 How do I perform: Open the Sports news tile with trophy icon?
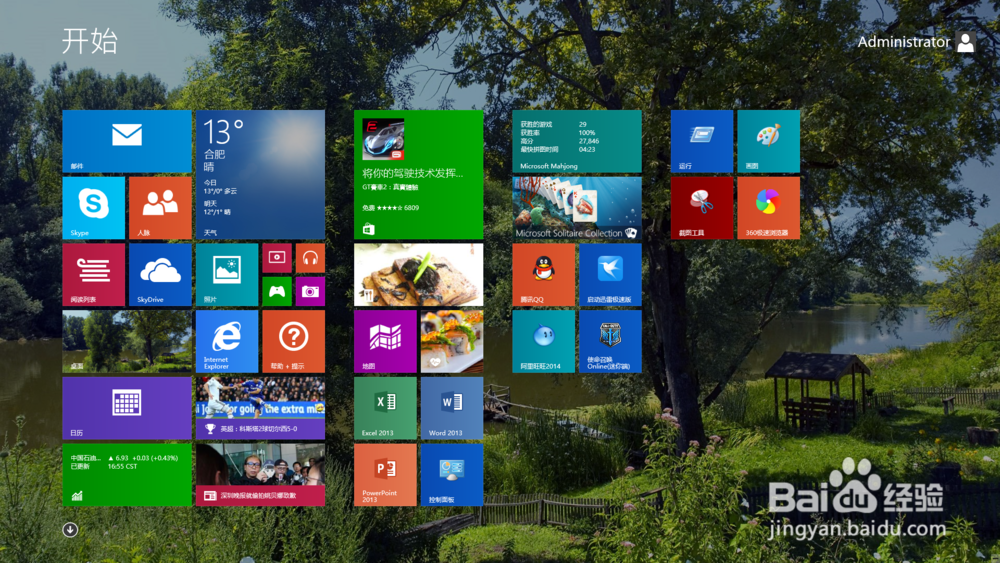click(x=260, y=407)
